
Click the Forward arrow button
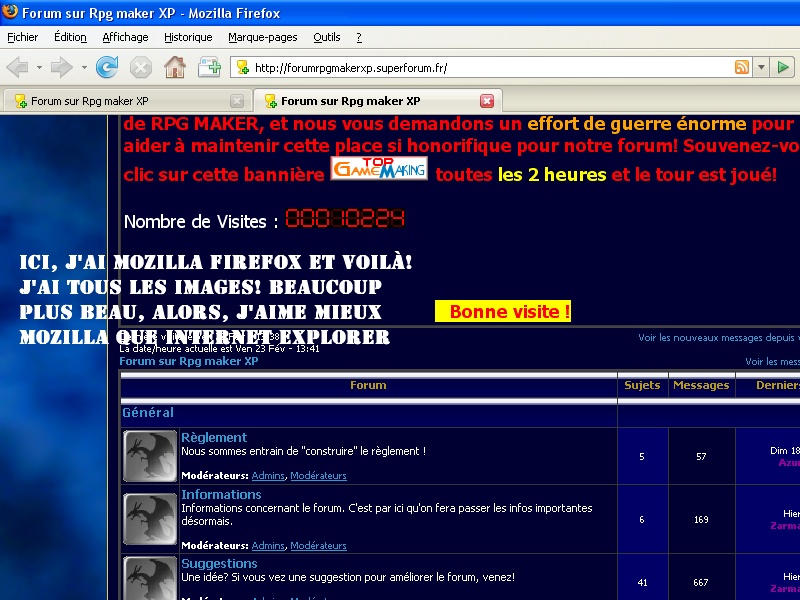tap(62, 67)
